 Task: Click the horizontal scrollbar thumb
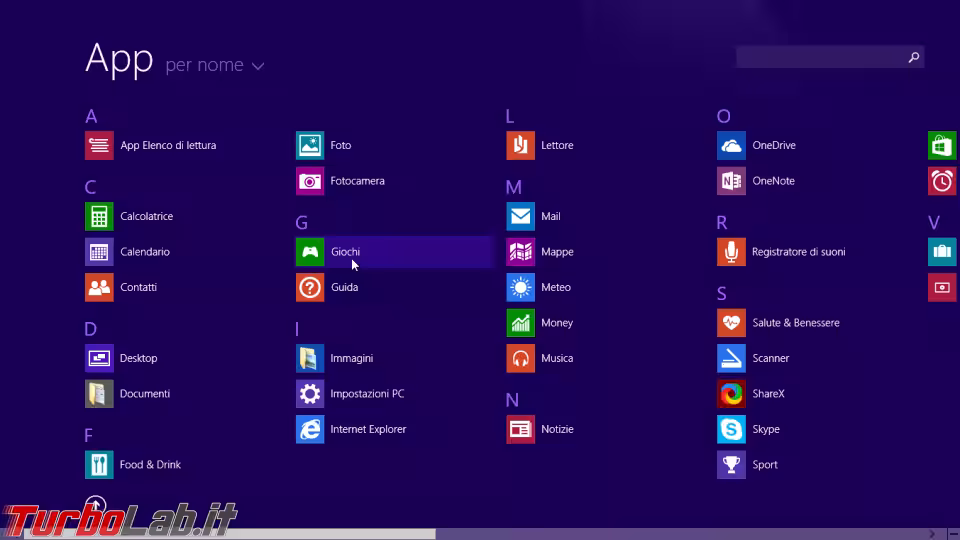[230, 534]
